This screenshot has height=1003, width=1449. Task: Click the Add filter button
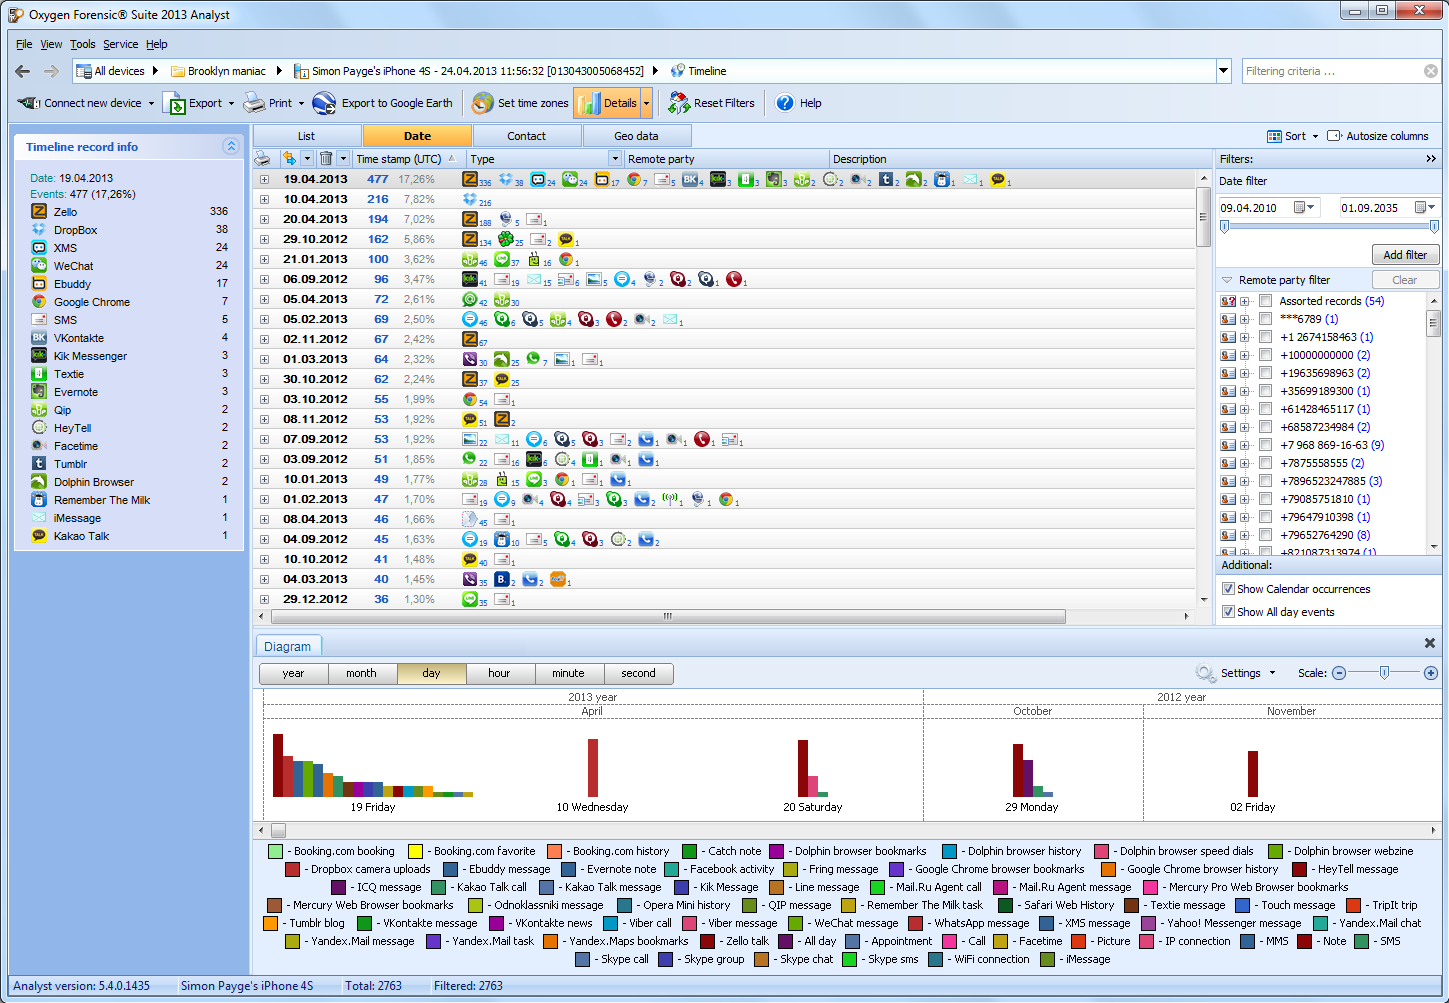pyautogui.click(x=1405, y=255)
